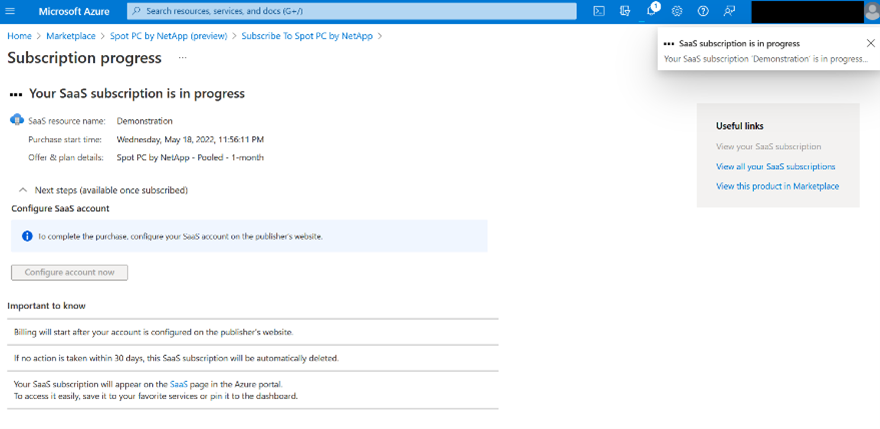Viewport: 880px width, 429px height.
Task: Click the SaaS resource cloud icon
Action: click(x=17, y=120)
